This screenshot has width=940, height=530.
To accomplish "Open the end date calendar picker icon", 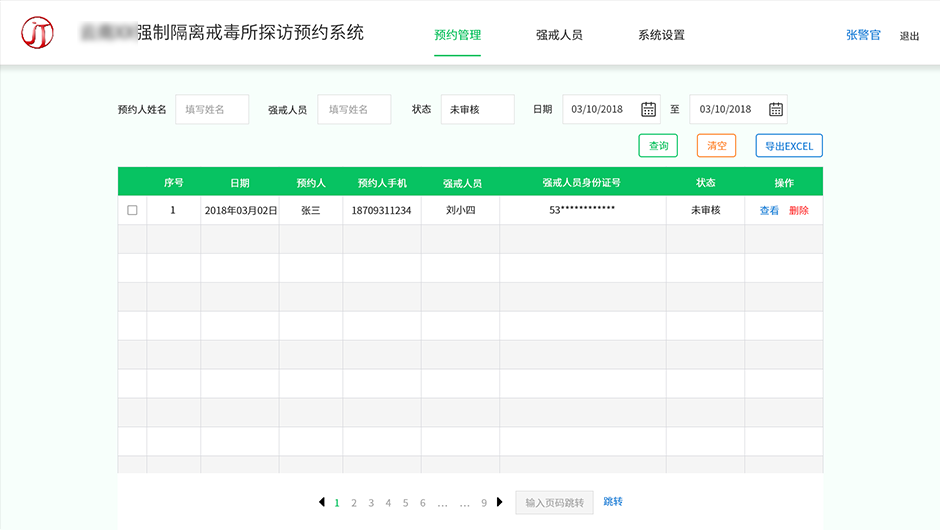I will 776,109.
